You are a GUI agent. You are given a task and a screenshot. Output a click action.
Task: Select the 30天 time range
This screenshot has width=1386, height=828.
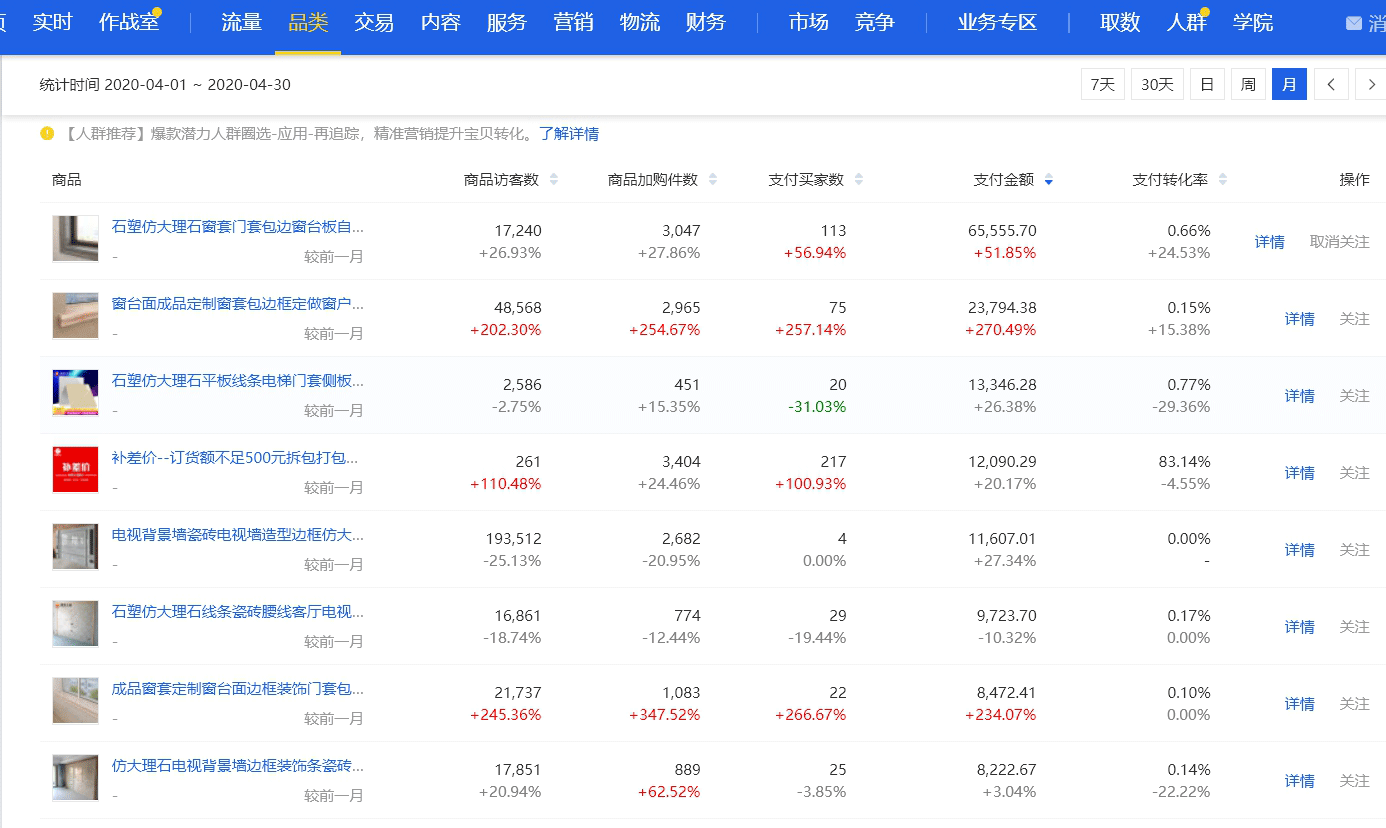coord(1157,85)
